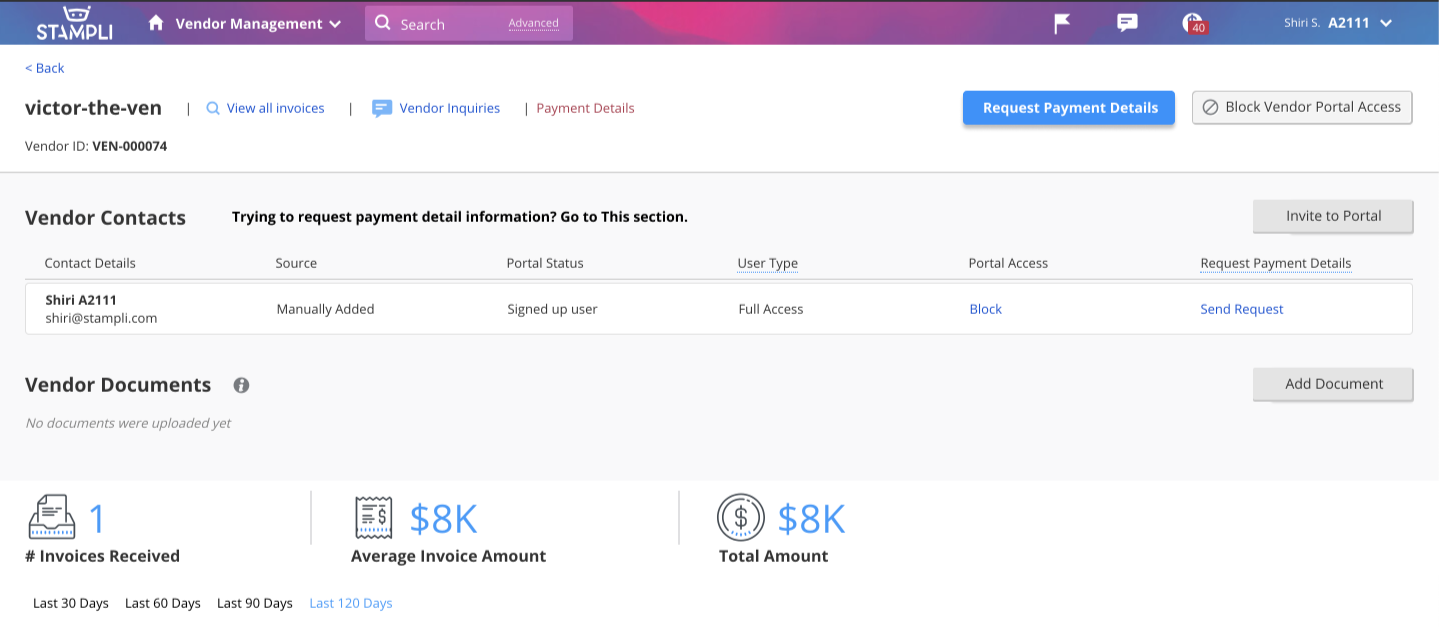Click the search magnifier icon
This screenshot has height=627, width=1439.
(382, 23)
